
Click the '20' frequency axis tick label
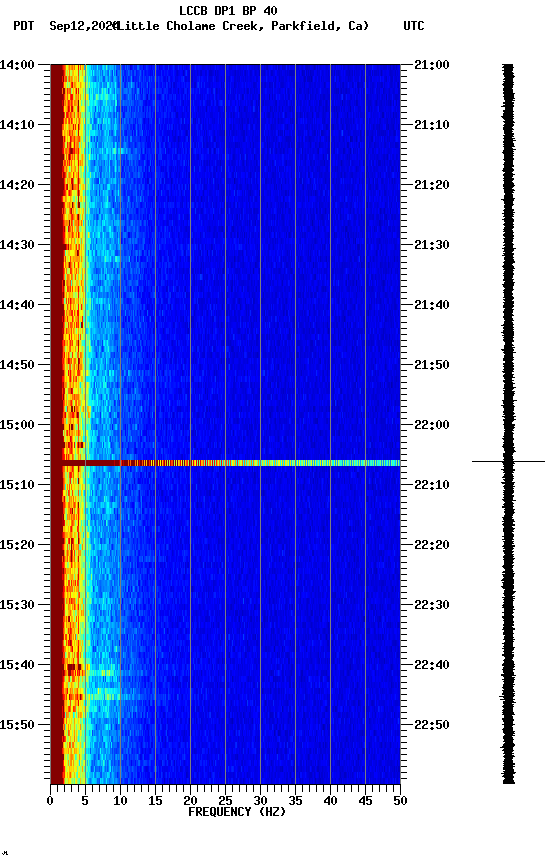coord(190,801)
